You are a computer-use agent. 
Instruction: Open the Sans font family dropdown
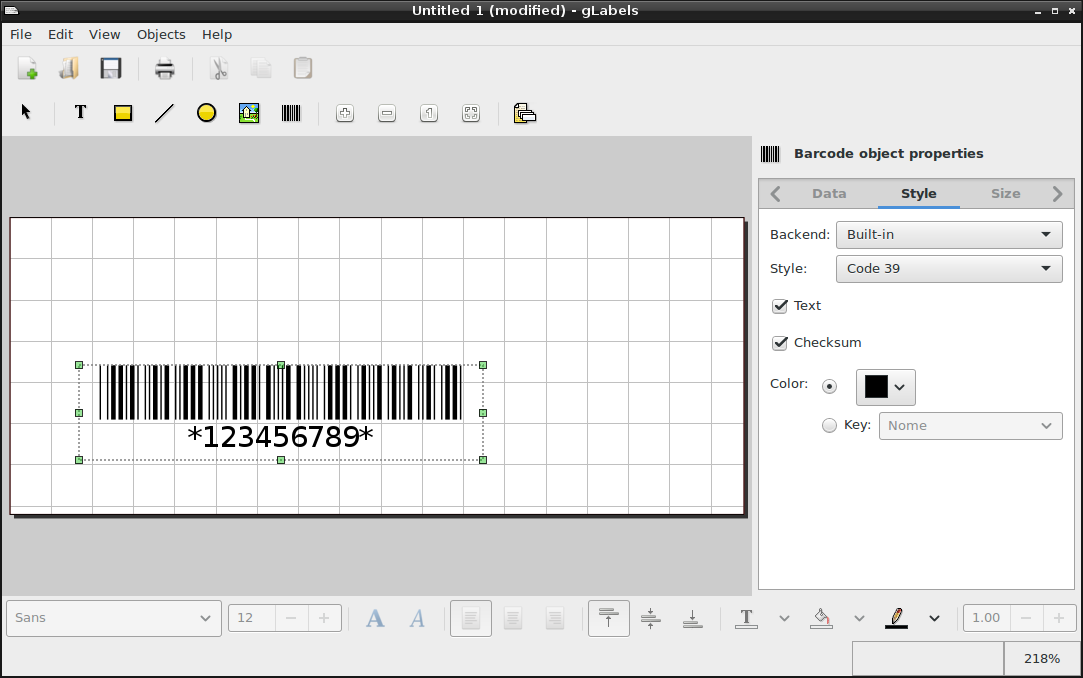click(114, 618)
